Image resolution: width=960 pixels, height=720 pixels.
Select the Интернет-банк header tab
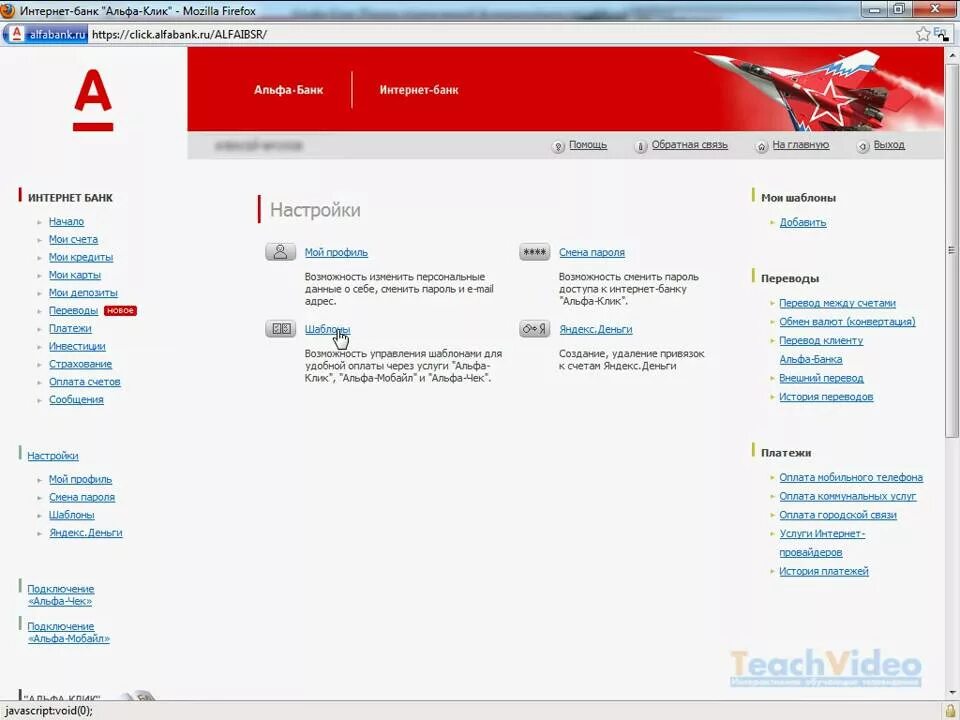419,90
